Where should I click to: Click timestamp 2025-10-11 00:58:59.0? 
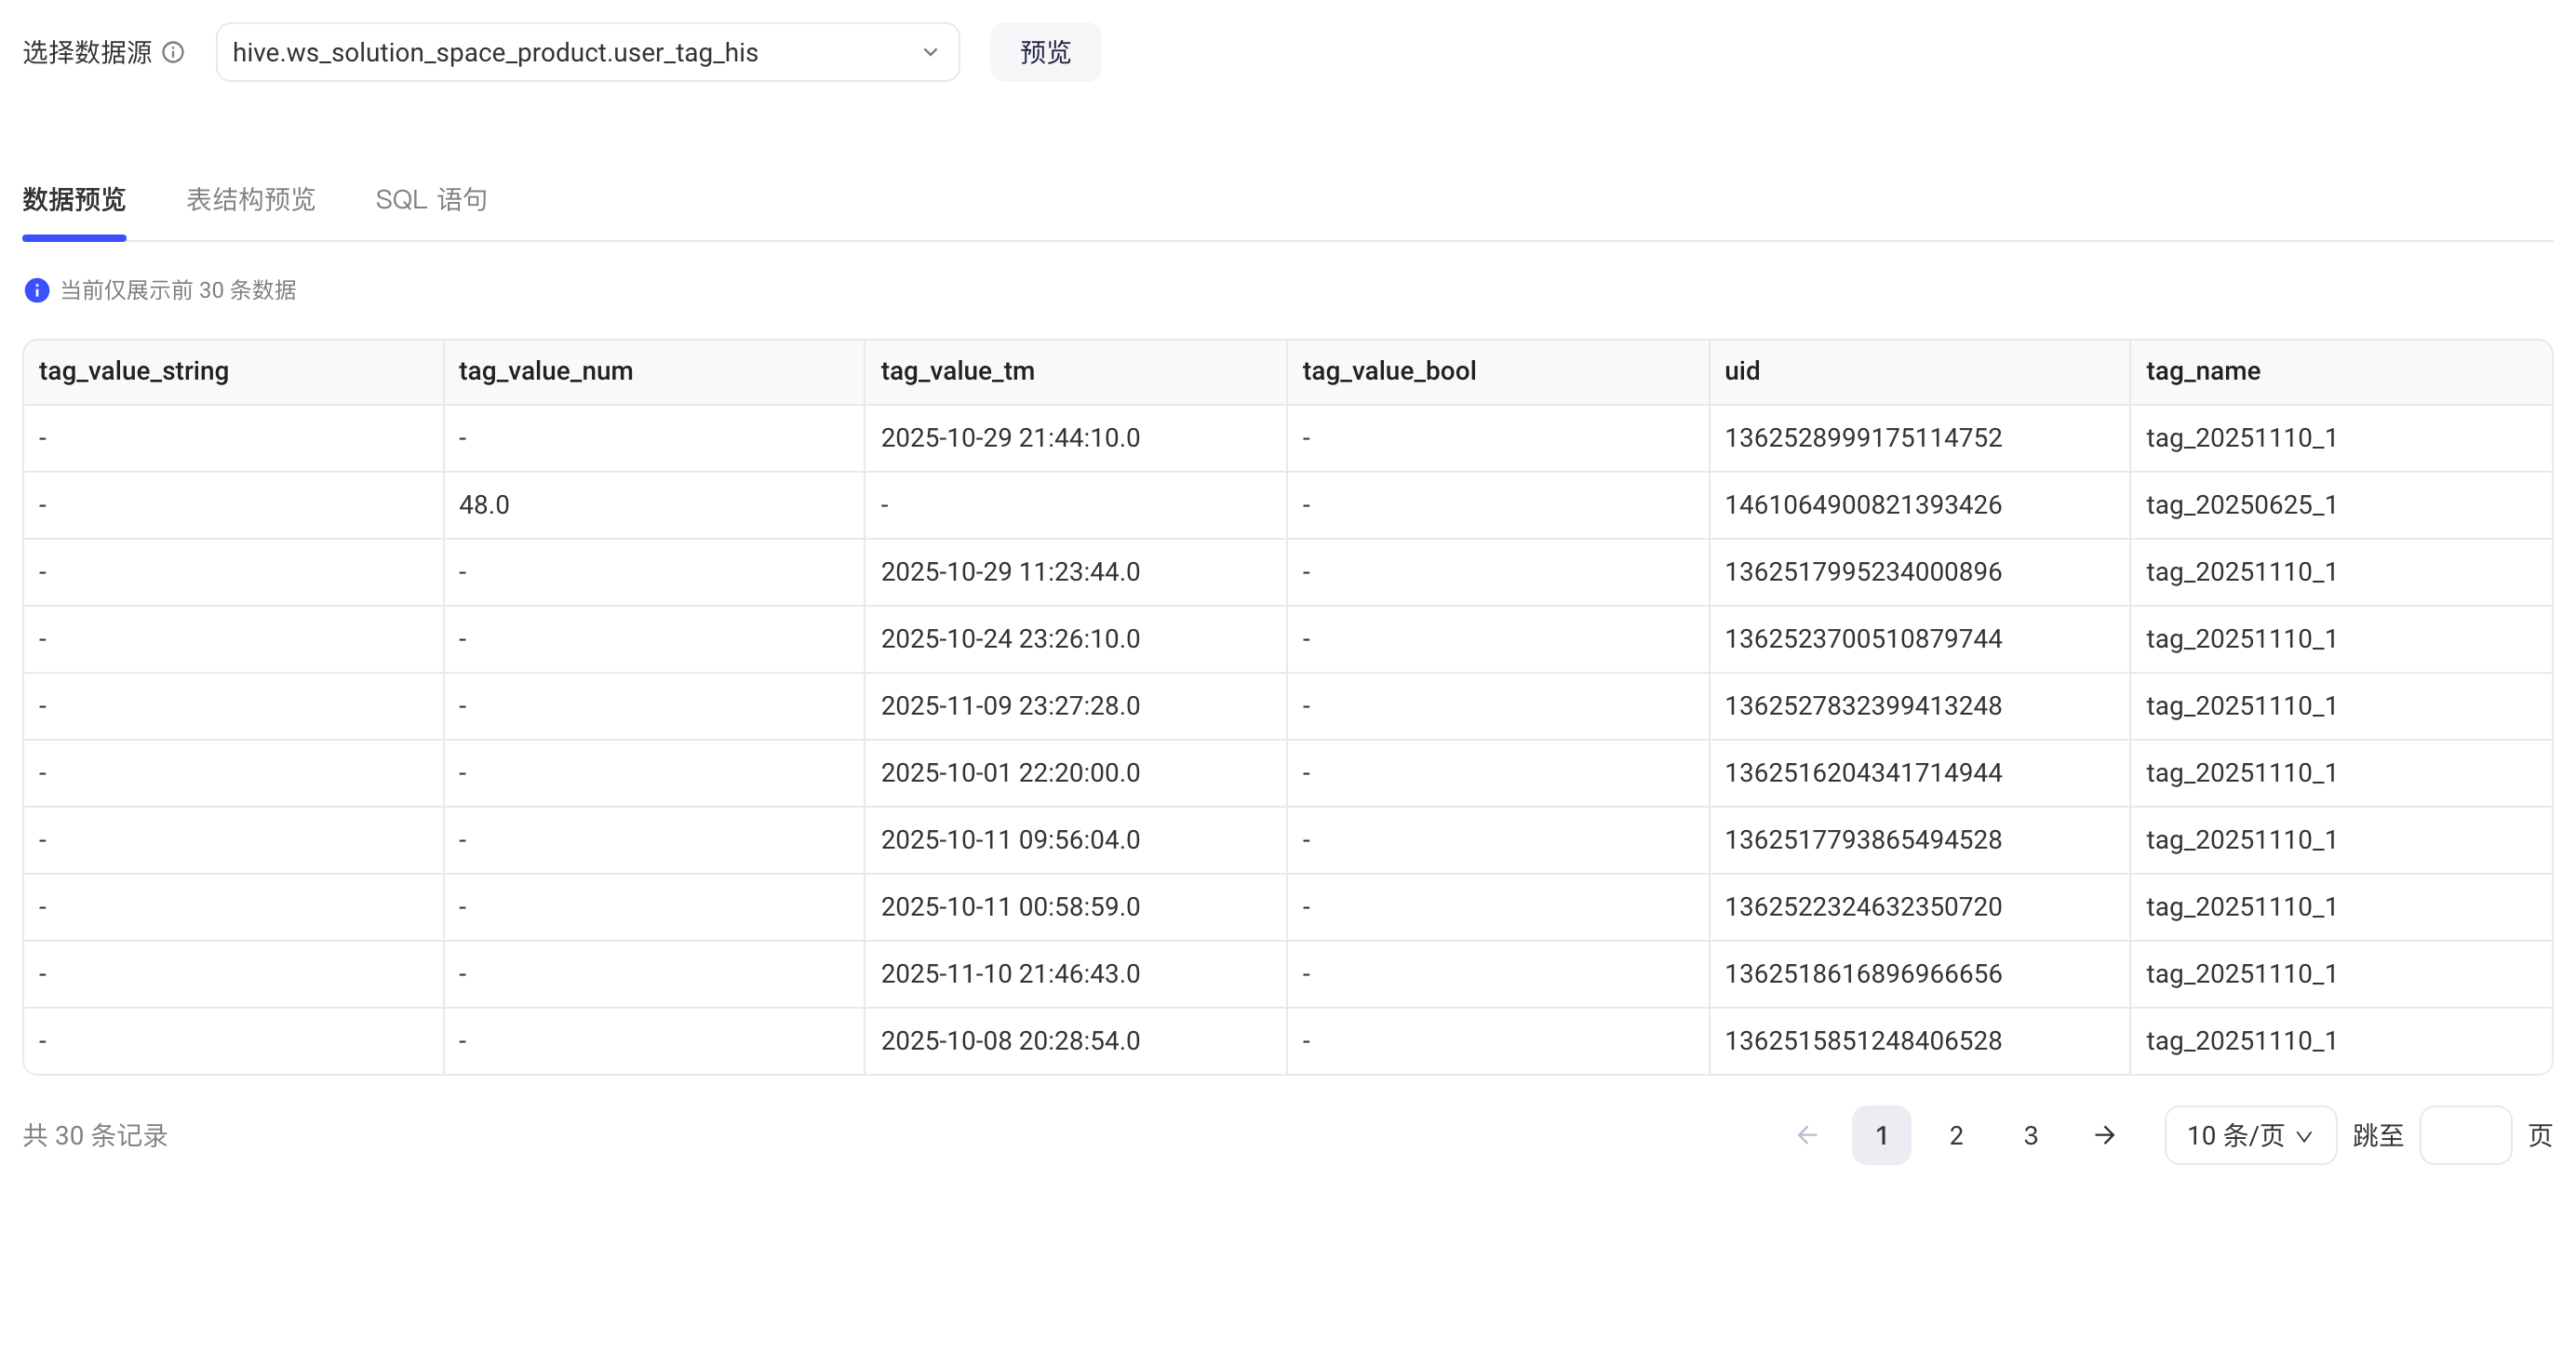(1010, 907)
